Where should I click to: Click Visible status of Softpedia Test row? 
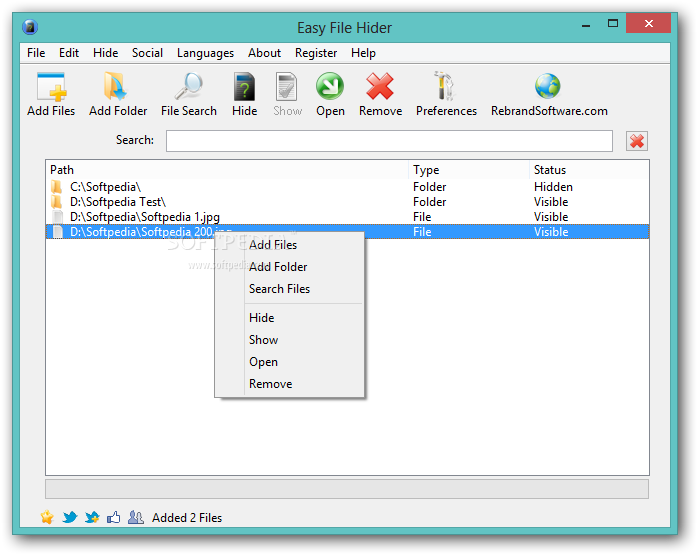pyautogui.click(x=551, y=202)
